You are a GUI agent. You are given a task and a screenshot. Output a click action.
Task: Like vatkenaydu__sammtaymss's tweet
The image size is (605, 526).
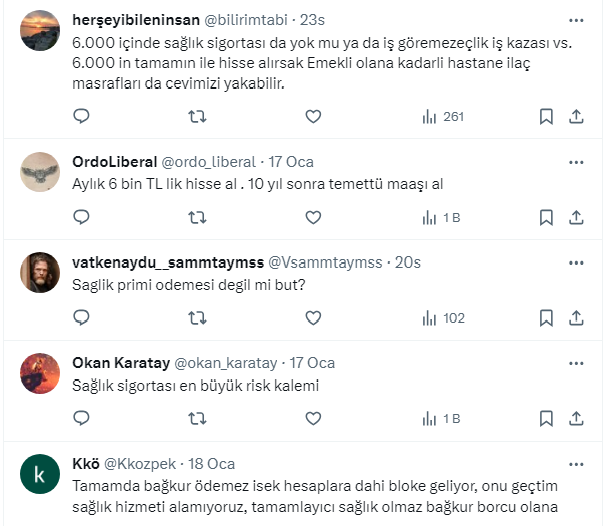(313, 319)
